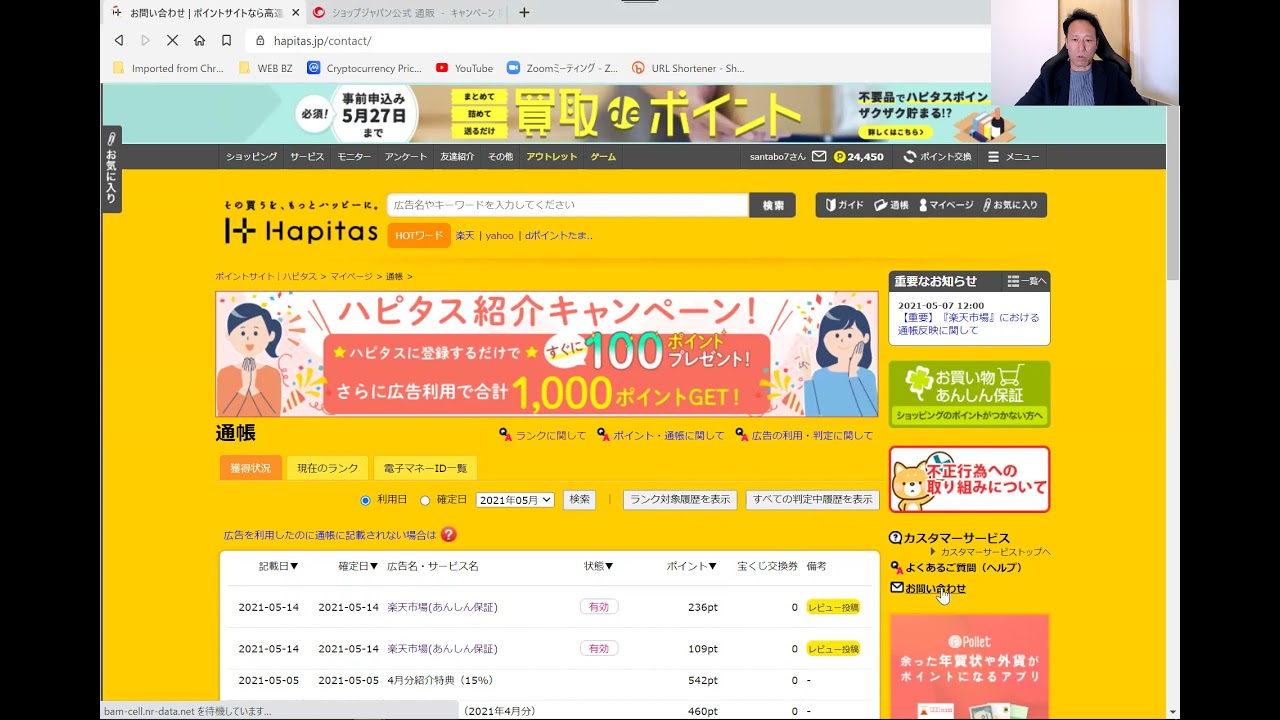Open モニター menu
The image size is (1280, 720).
(354, 157)
